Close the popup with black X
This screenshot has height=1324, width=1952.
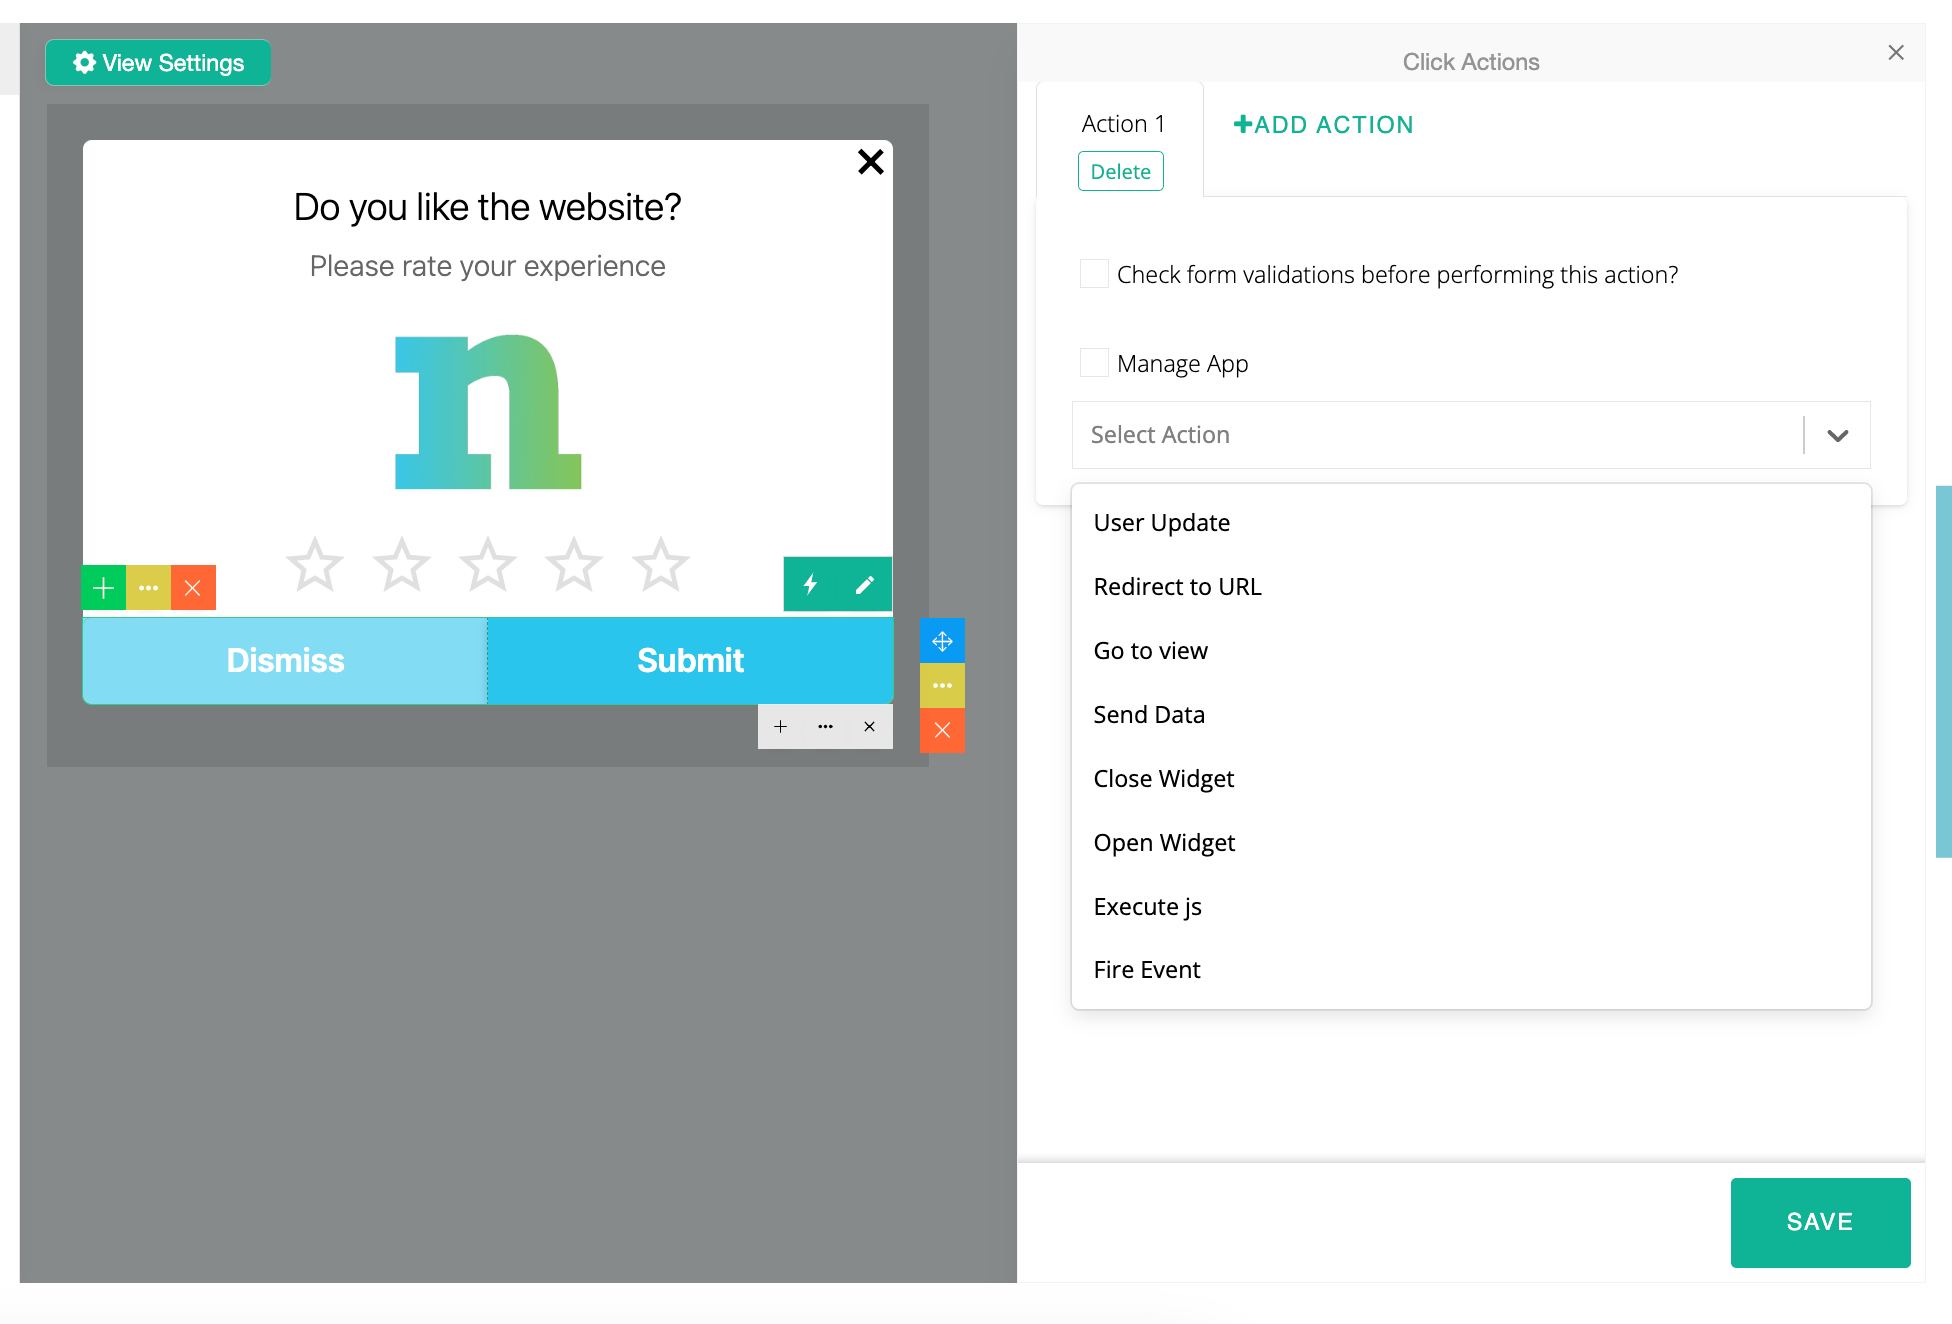pyautogui.click(x=870, y=162)
